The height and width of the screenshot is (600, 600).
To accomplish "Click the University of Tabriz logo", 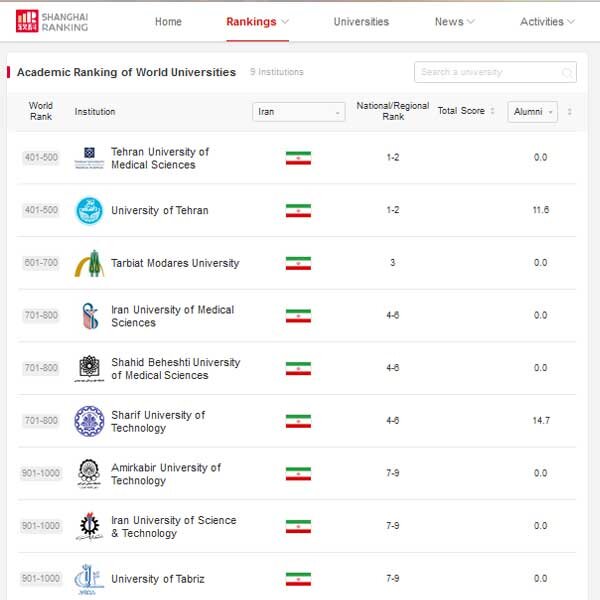I will point(89,578).
